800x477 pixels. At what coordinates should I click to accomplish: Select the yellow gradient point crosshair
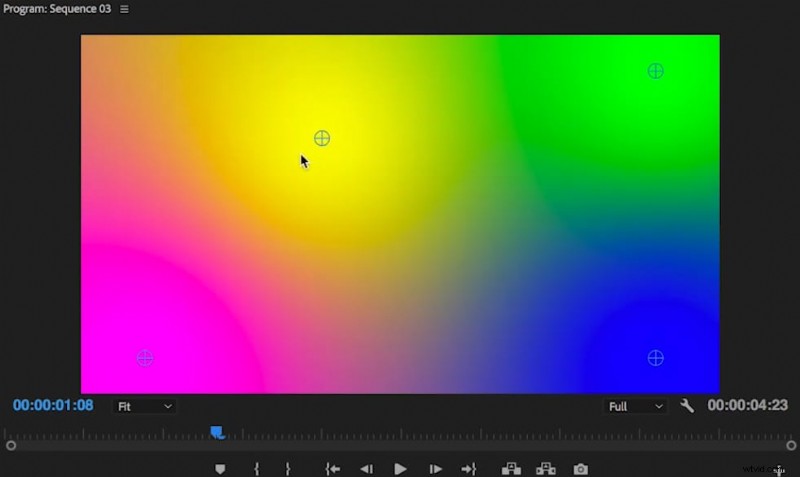coord(322,138)
